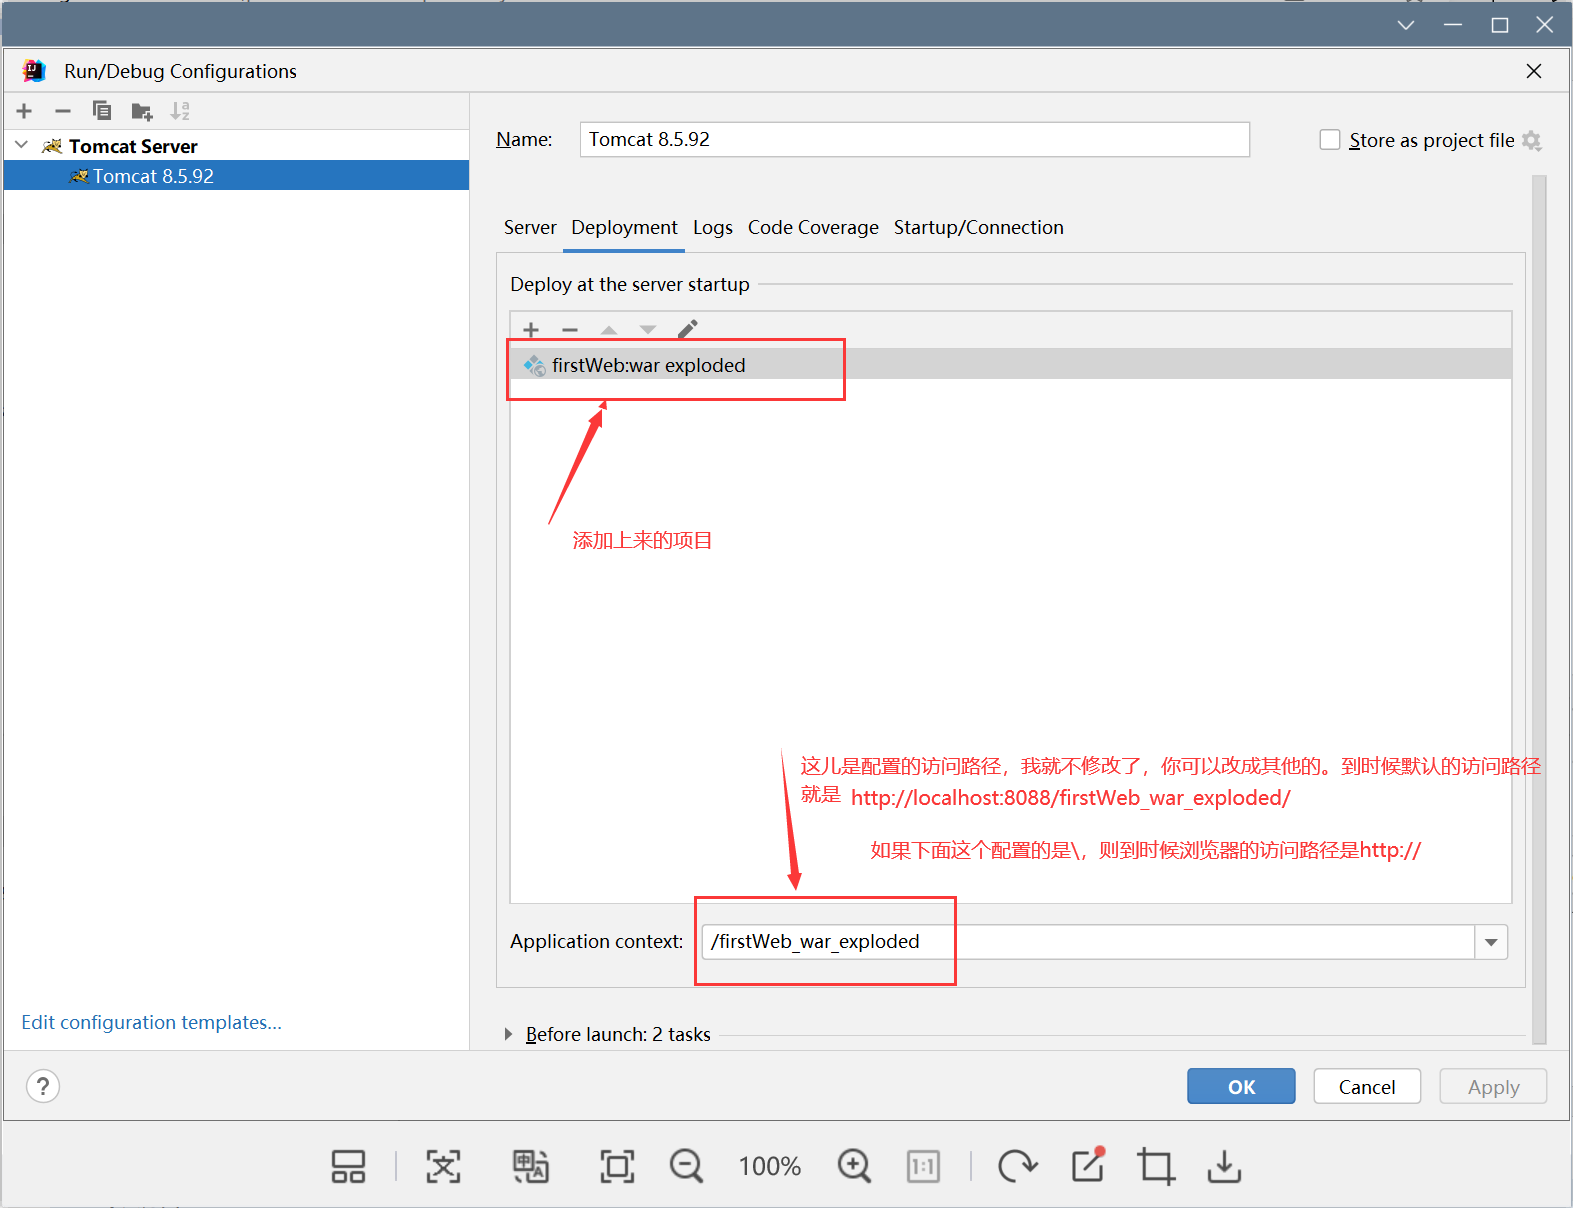This screenshot has width=1573, height=1208.
Task: Switch to the Deployment tab
Action: [x=624, y=228]
